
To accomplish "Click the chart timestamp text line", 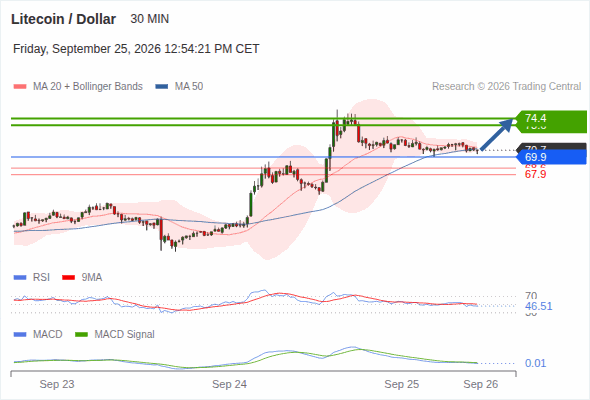I will (x=136, y=49).
